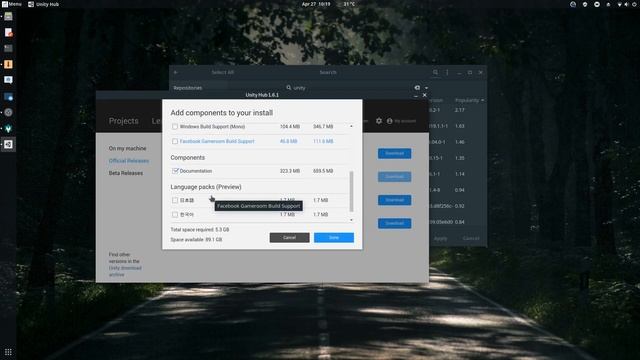The width and height of the screenshot is (640, 360).
Task: Click the components list scrollbar thumb
Action: point(351,191)
